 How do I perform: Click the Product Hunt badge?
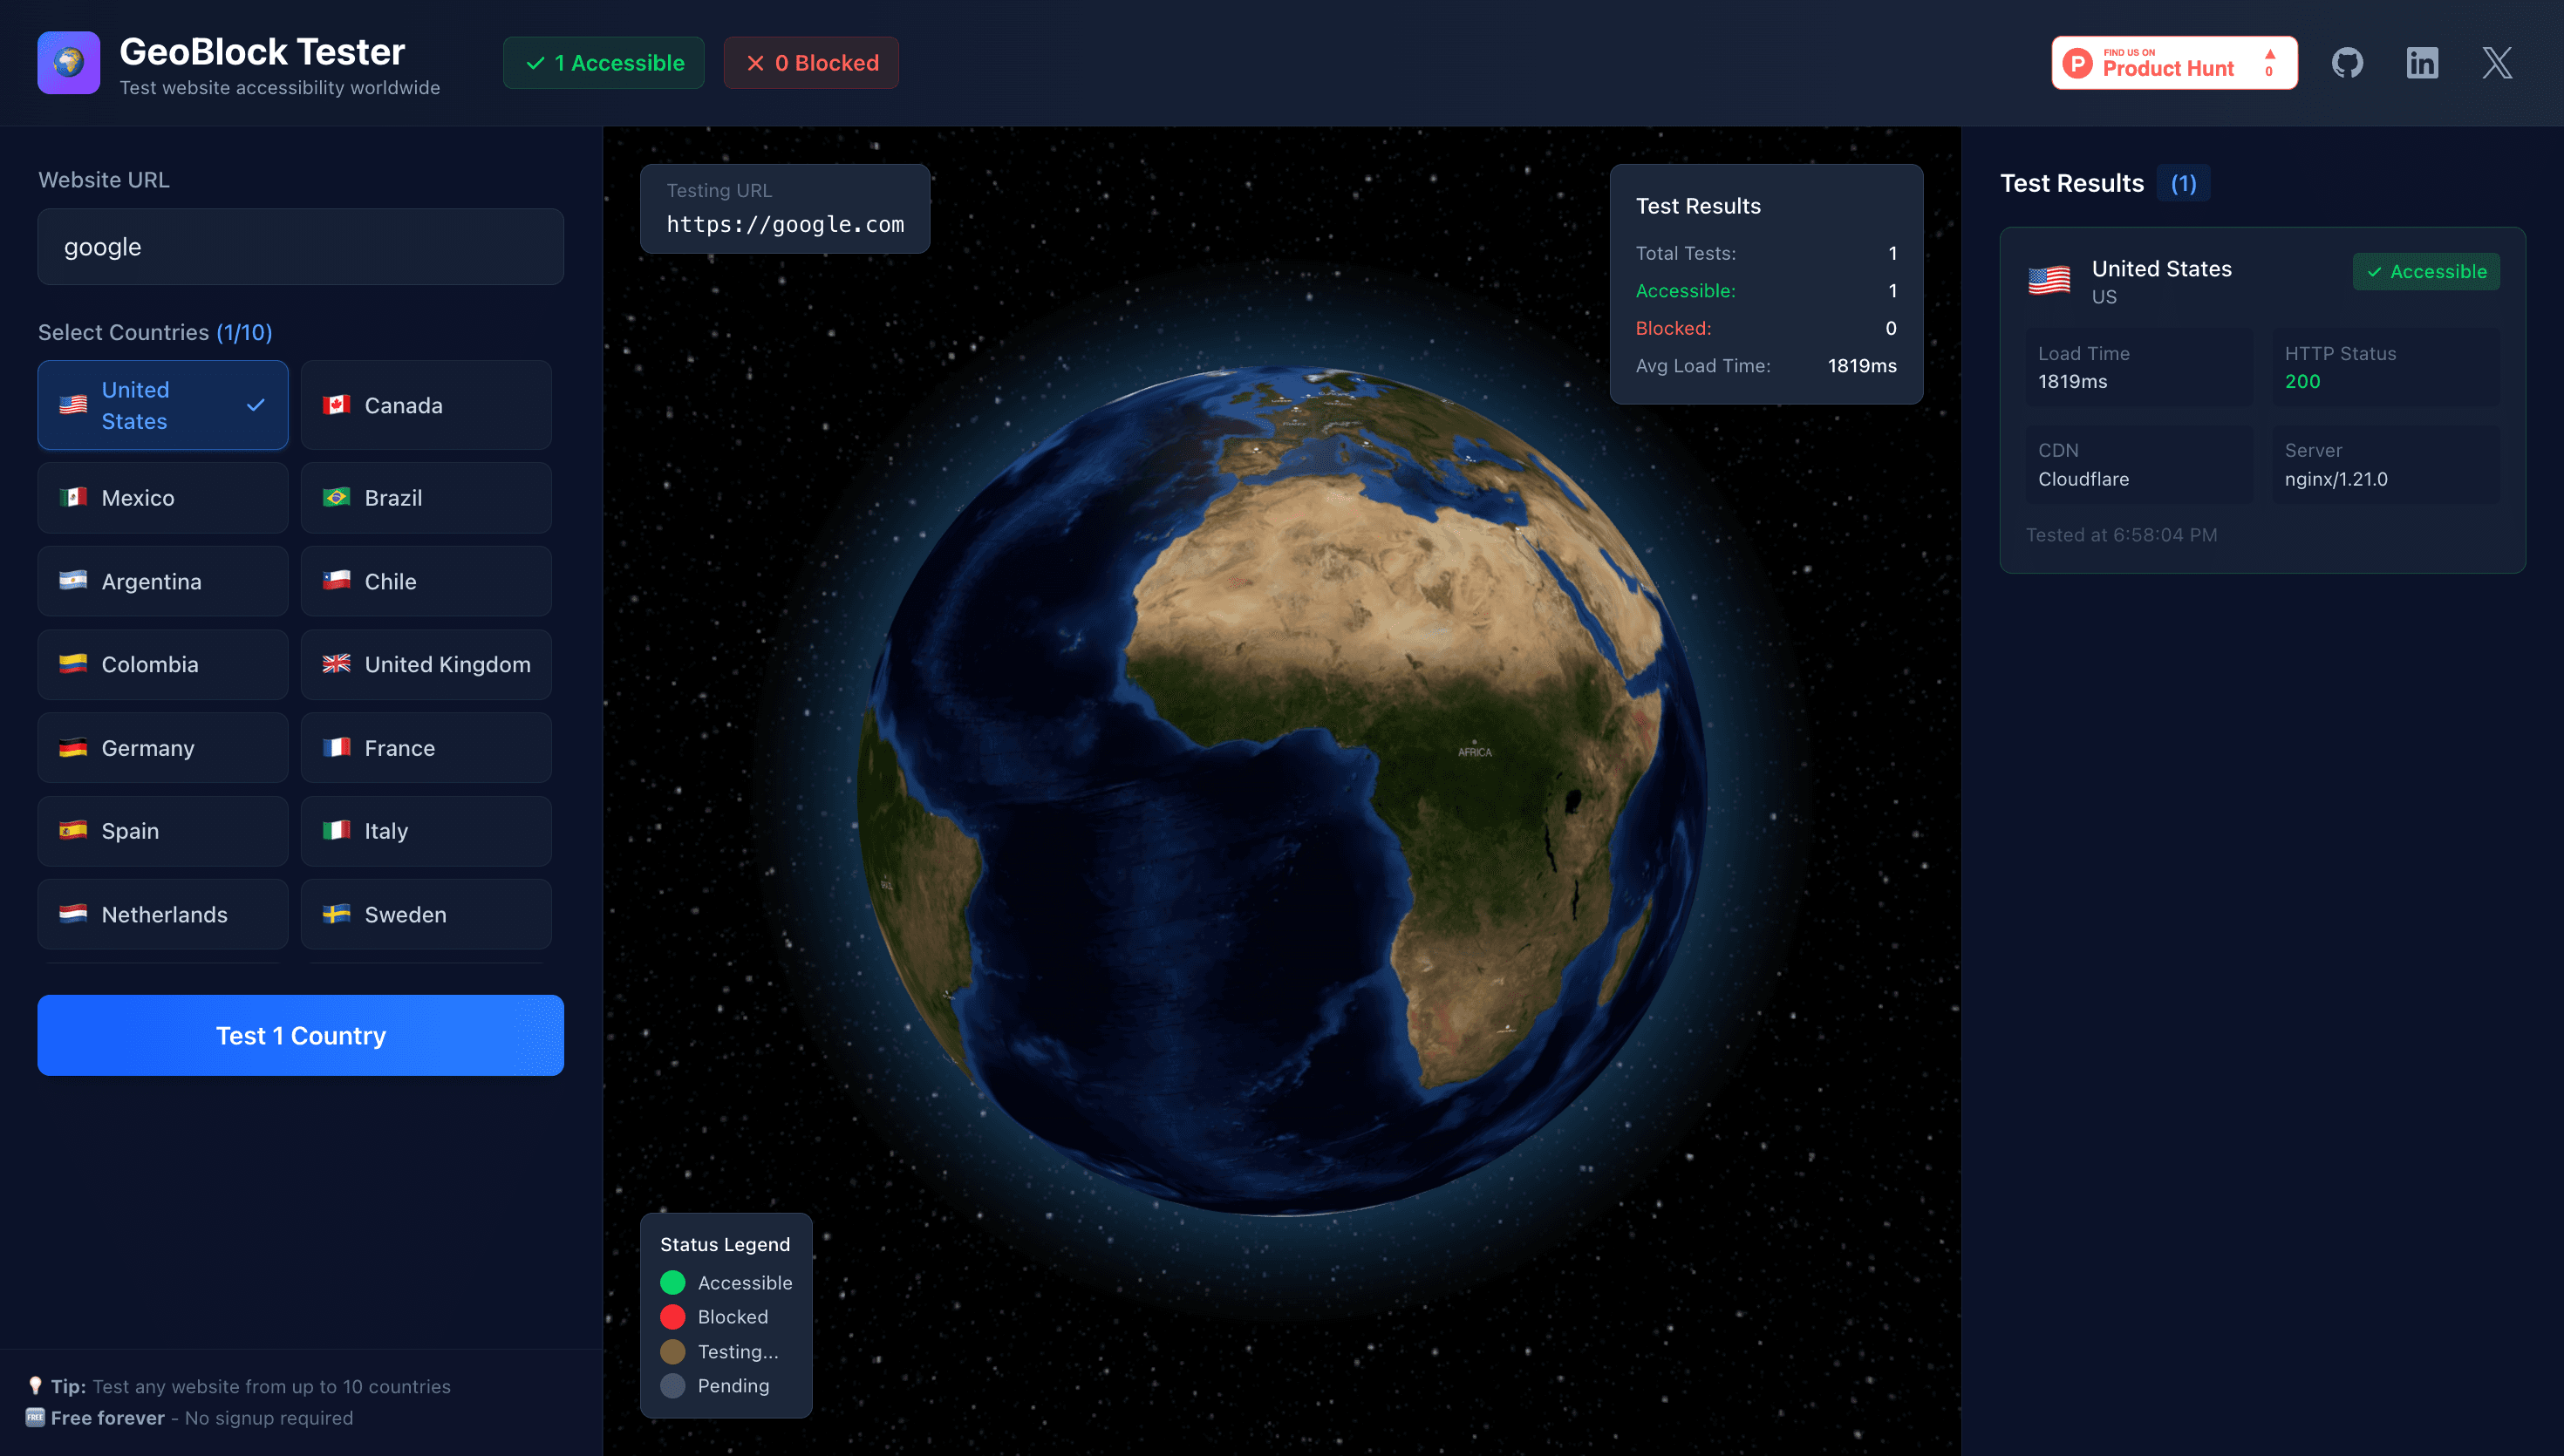(2173, 62)
